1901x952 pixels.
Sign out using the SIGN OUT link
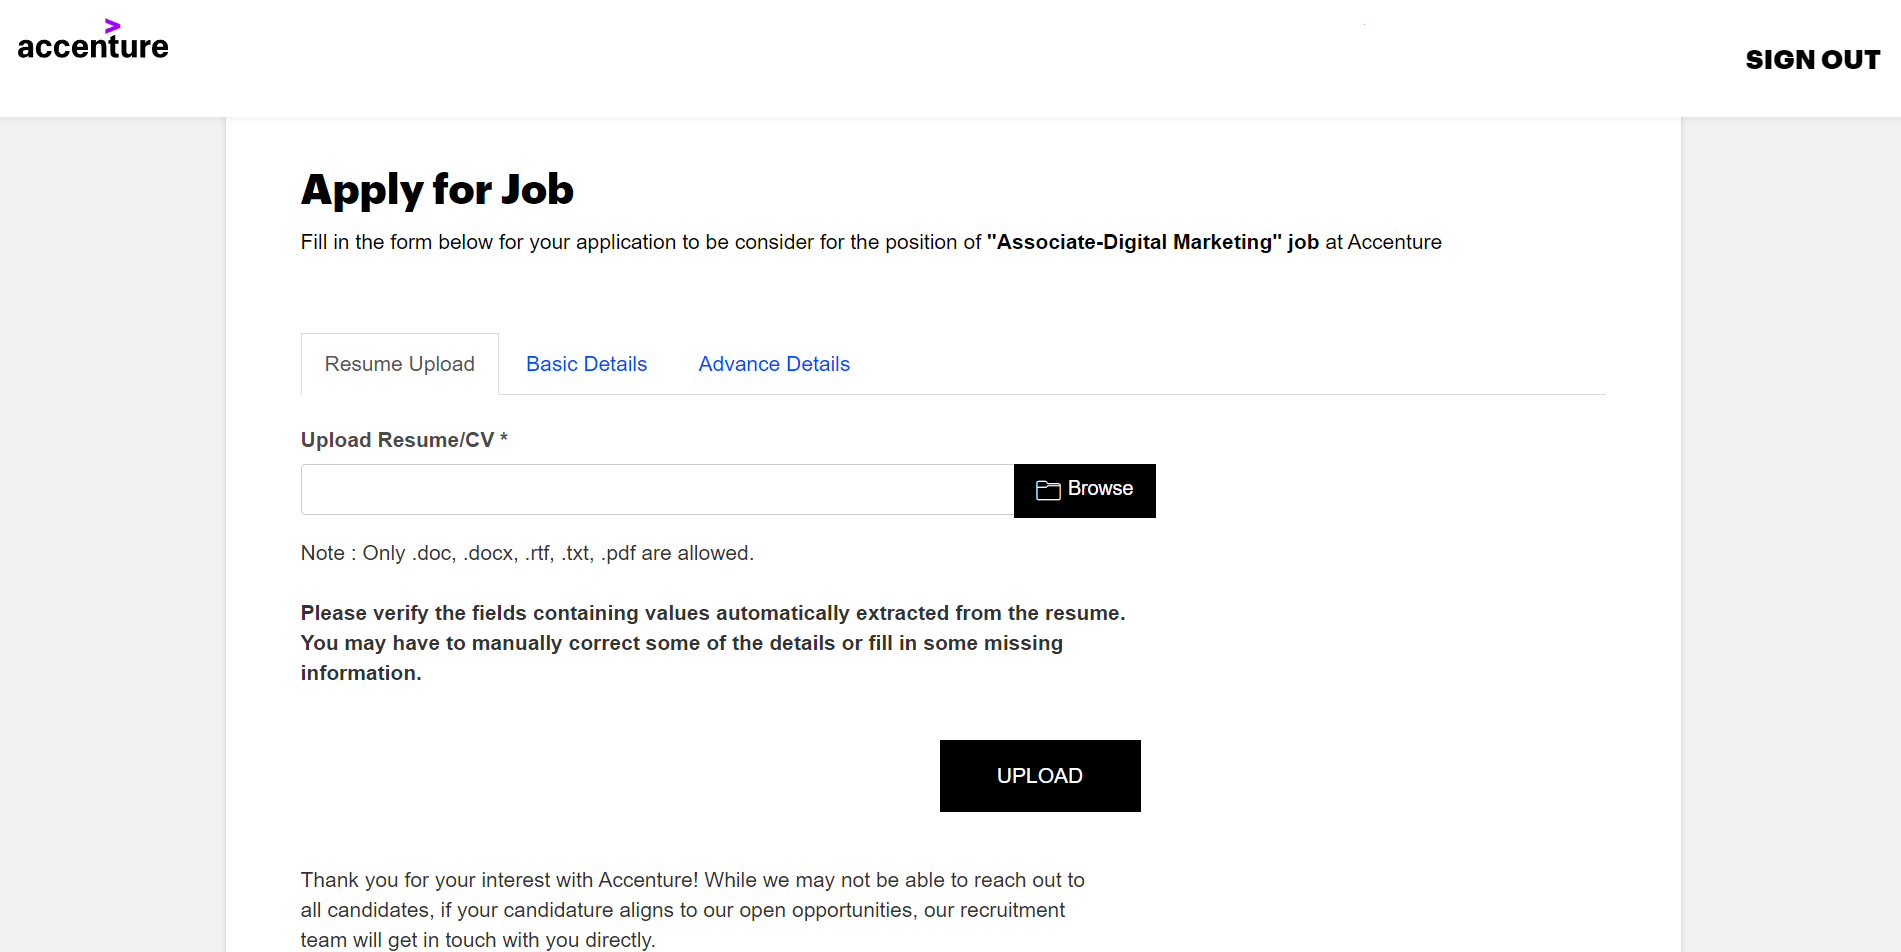[1812, 60]
